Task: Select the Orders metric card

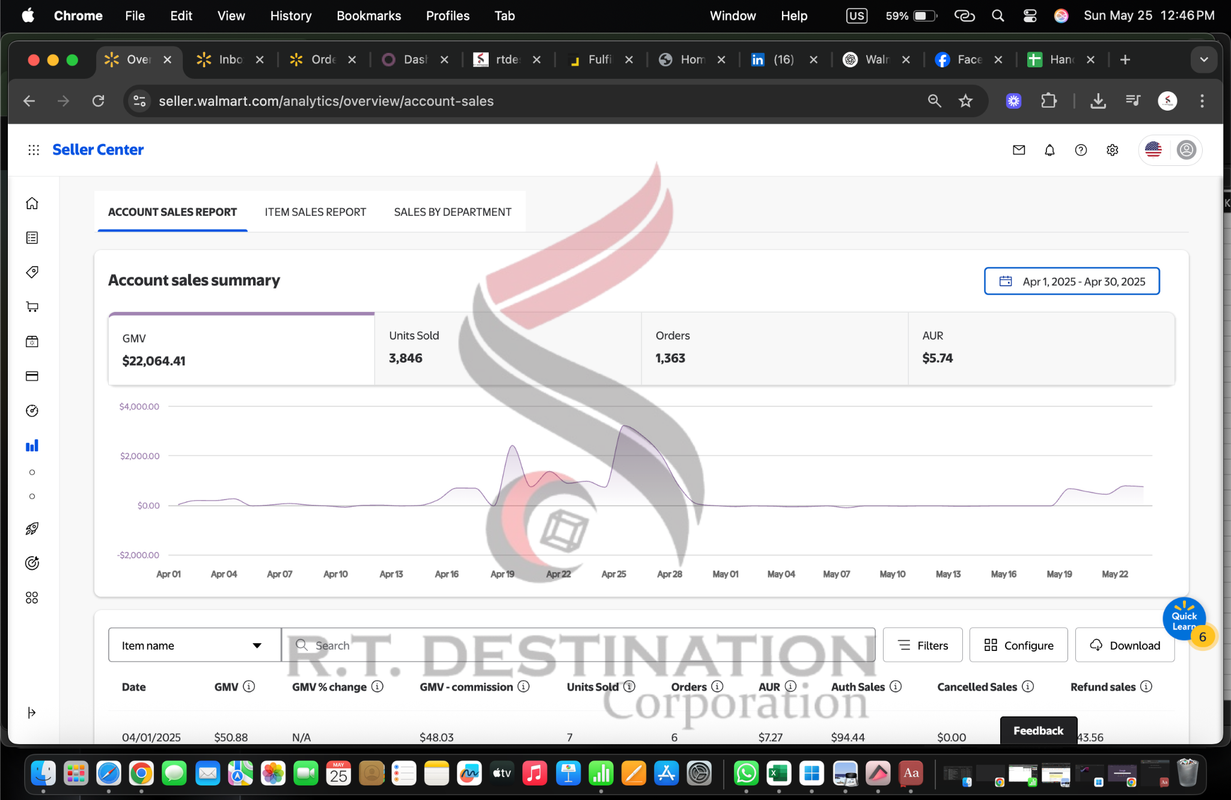Action: [775, 349]
